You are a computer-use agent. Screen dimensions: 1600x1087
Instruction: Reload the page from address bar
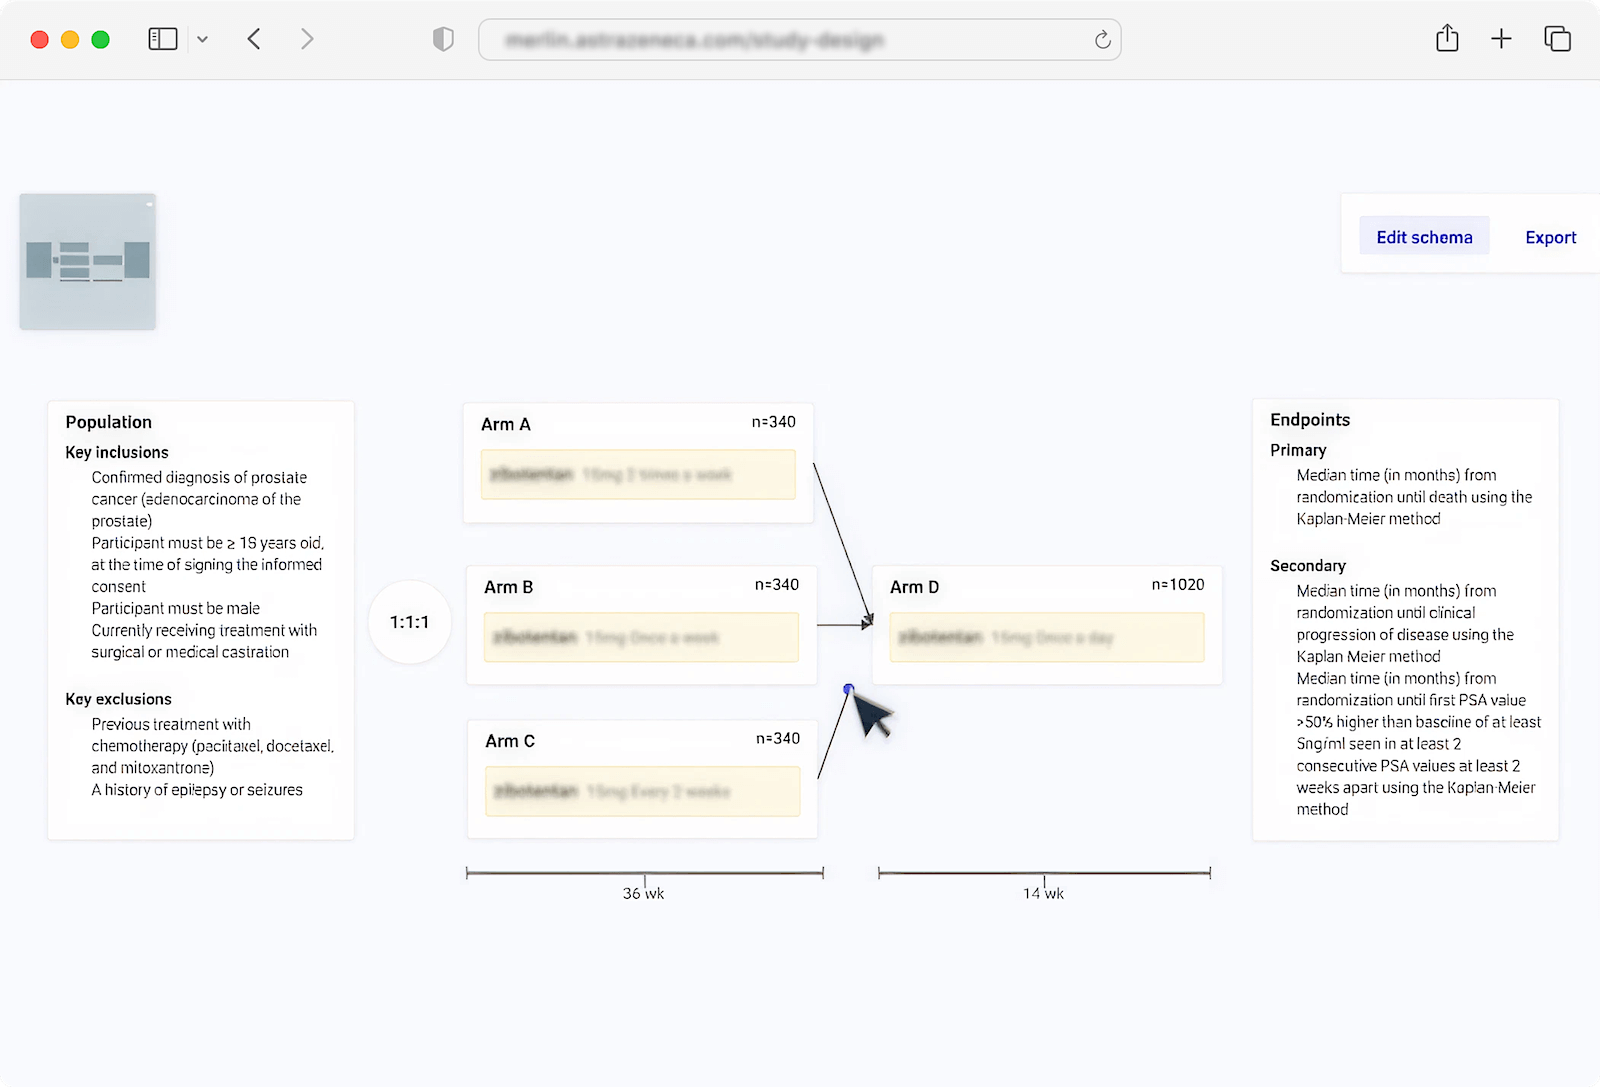point(1102,40)
